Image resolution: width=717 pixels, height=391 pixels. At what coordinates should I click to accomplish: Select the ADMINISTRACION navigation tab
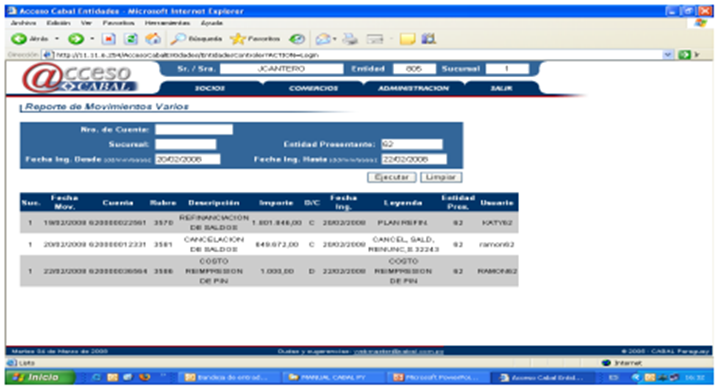[x=413, y=88]
